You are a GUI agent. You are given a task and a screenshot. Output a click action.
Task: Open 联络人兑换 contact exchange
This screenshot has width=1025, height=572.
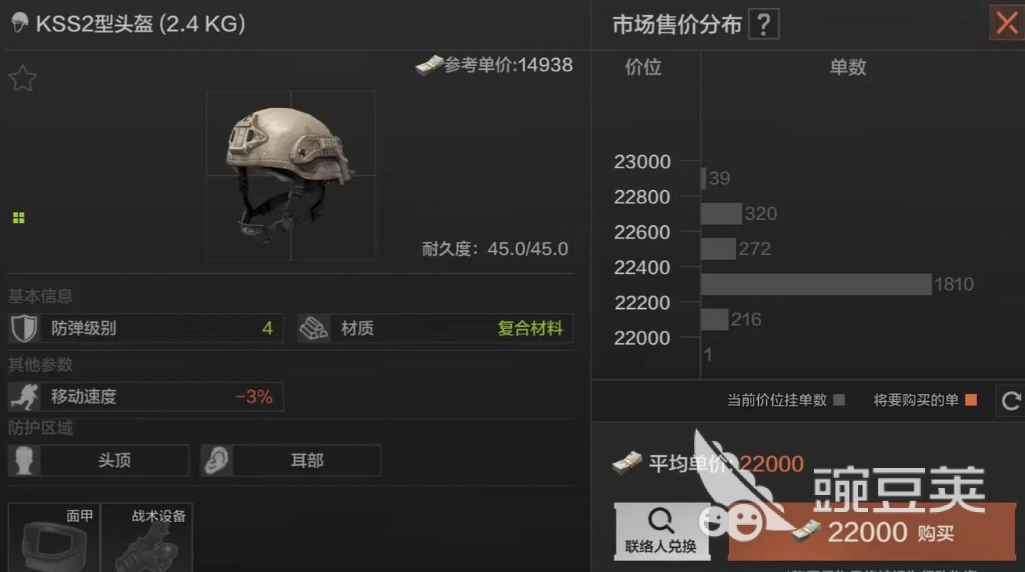tap(661, 531)
